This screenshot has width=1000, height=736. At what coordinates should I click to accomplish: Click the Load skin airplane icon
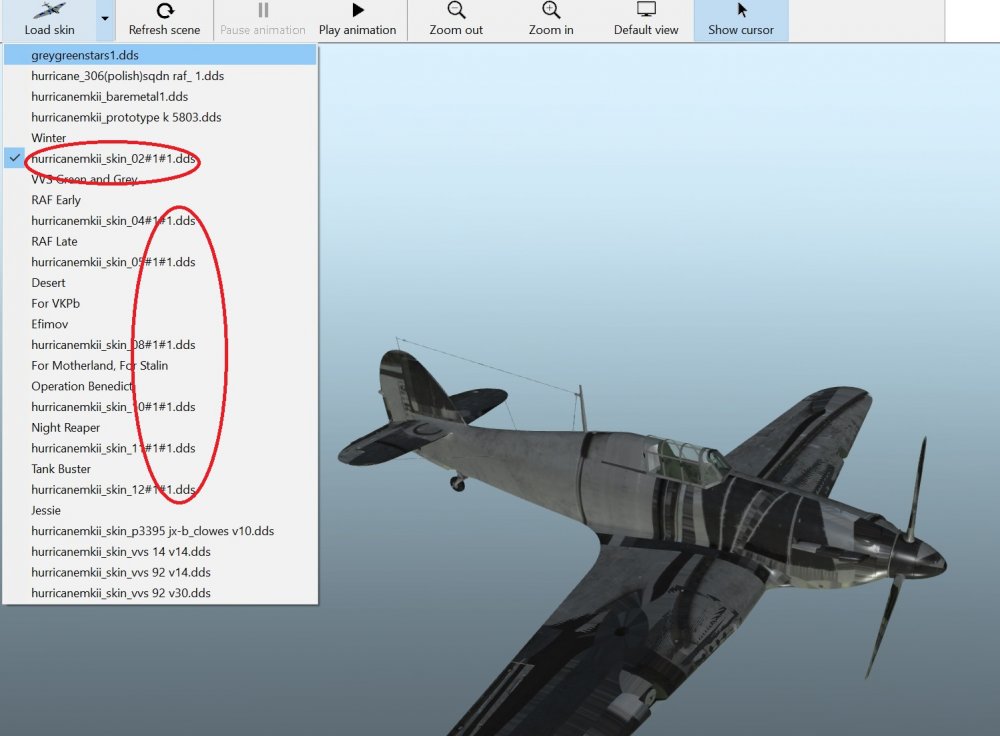(49, 10)
